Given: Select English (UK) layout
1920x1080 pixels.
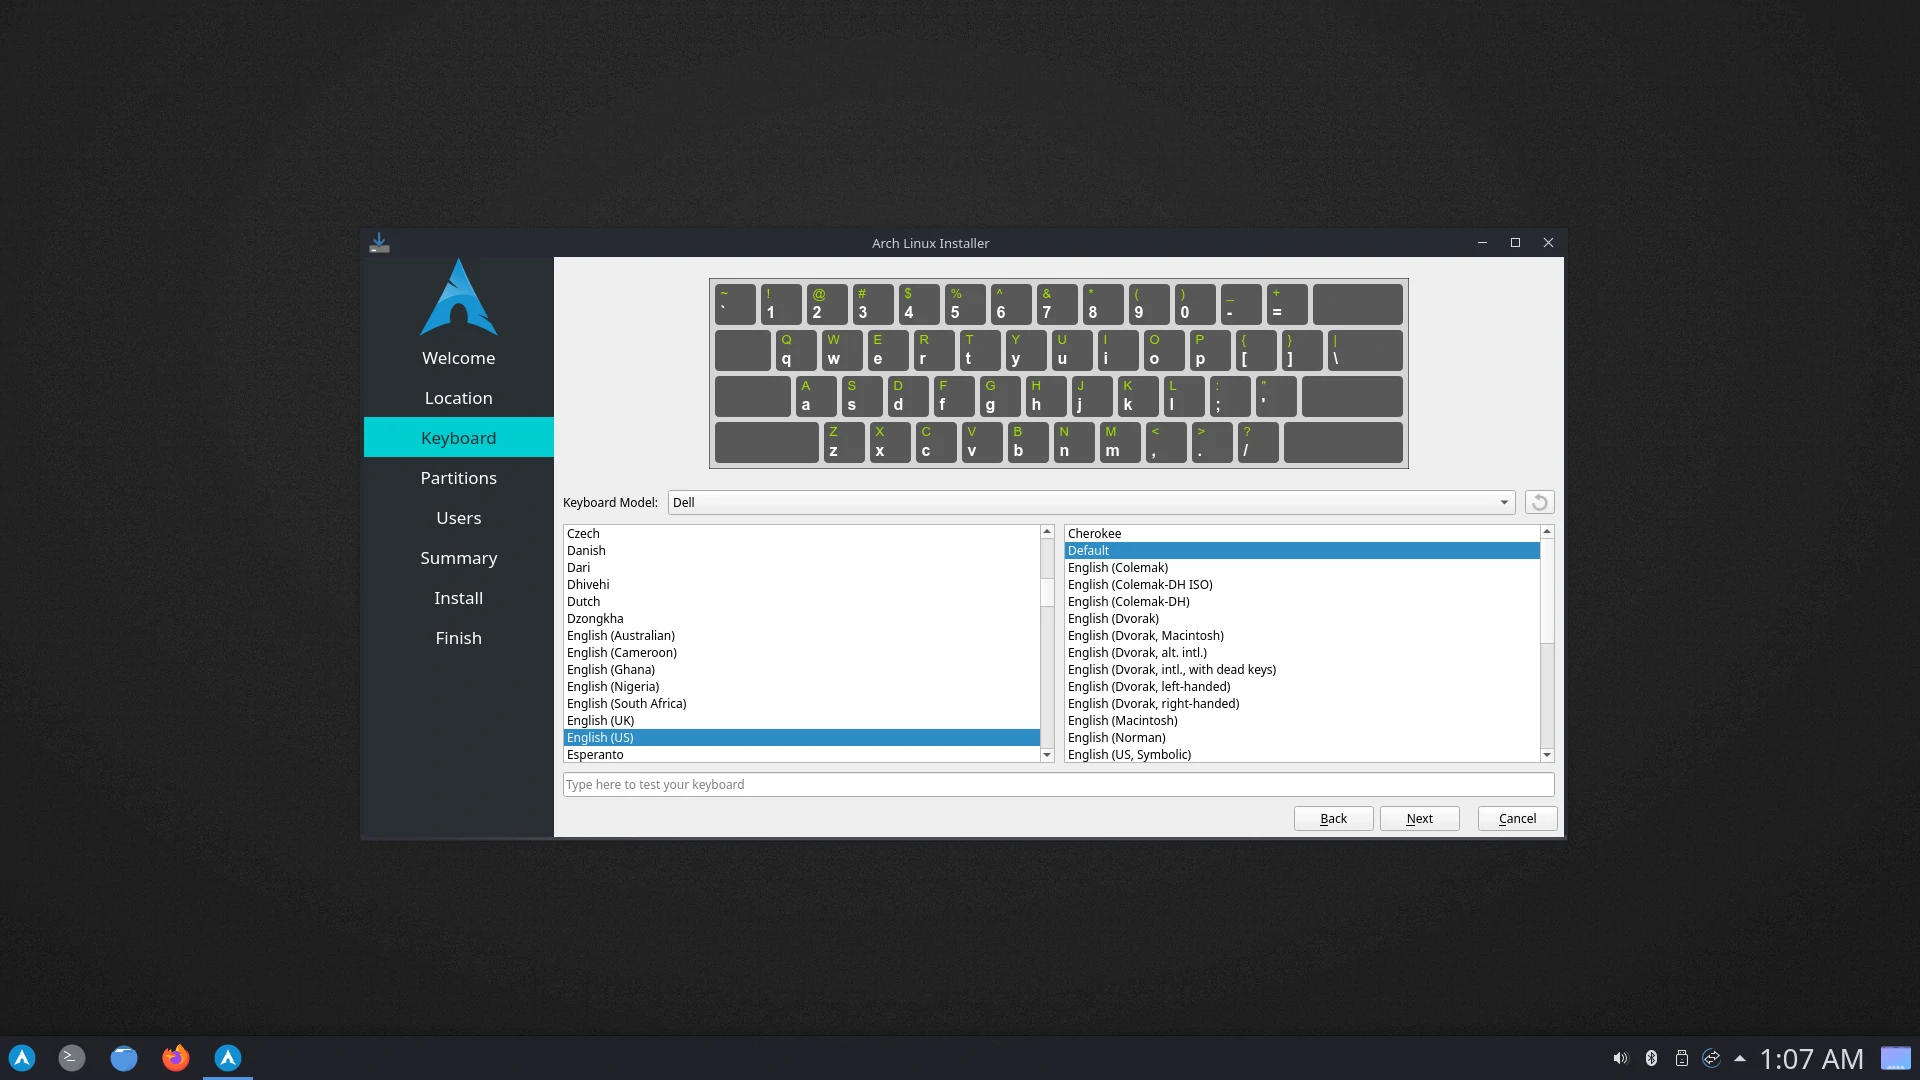Looking at the screenshot, I should point(600,720).
